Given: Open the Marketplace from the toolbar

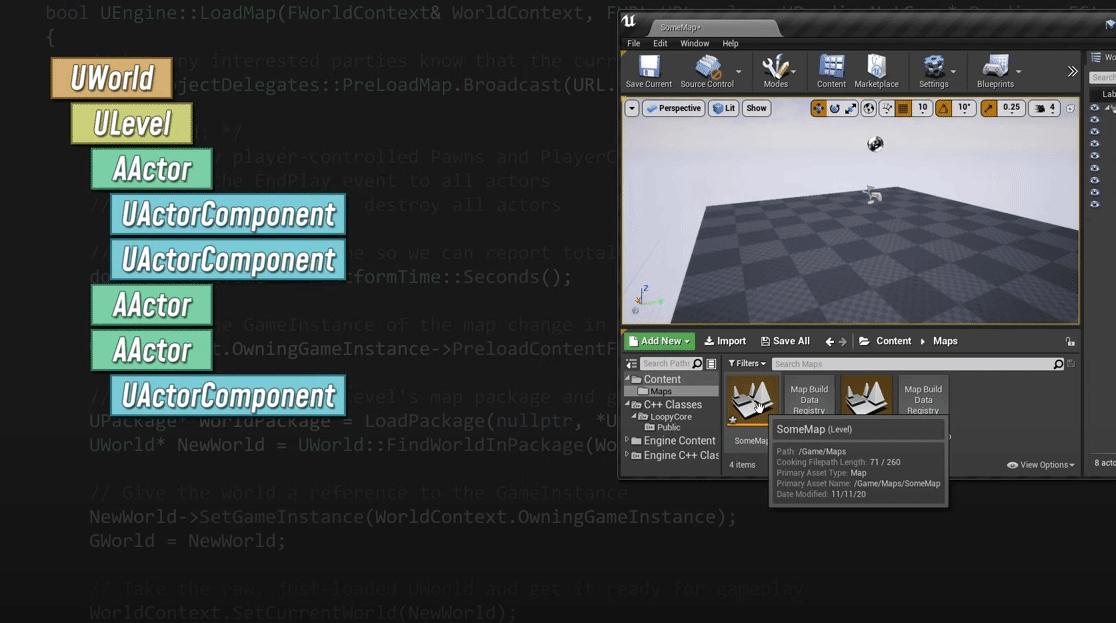Looking at the screenshot, I should [x=876, y=71].
